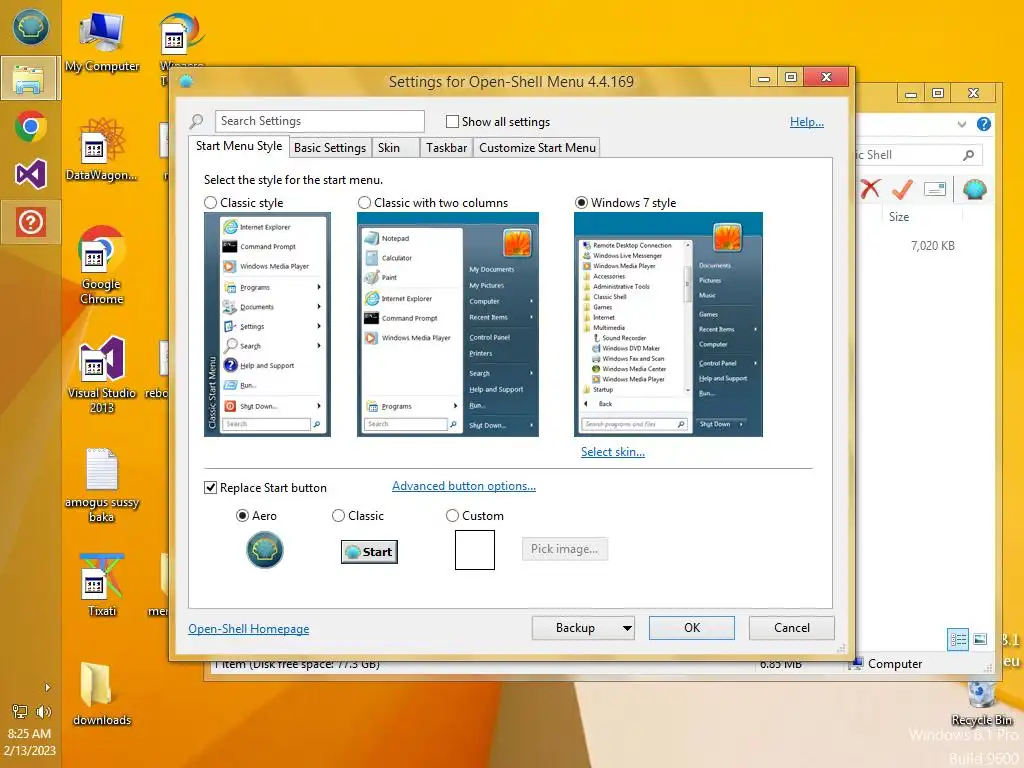The image size is (1024, 768).
Task: Select the downloads folder on the desktop
Action: pyautogui.click(x=102, y=695)
